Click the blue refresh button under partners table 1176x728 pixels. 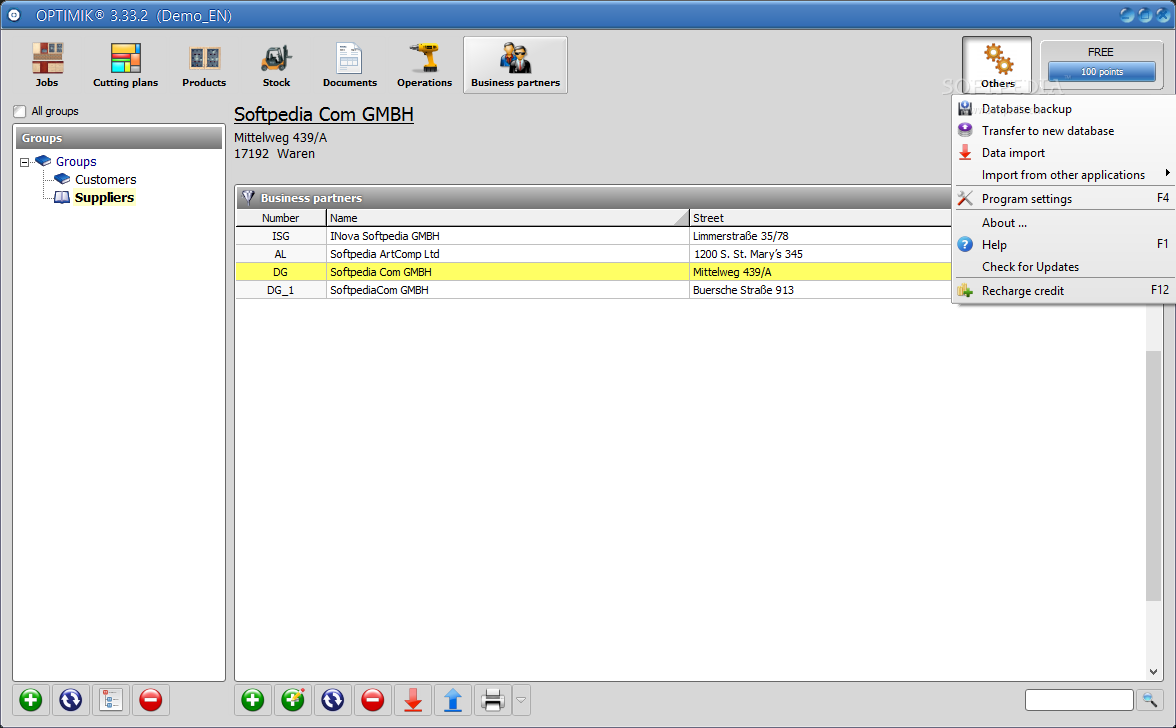(x=333, y=700)
